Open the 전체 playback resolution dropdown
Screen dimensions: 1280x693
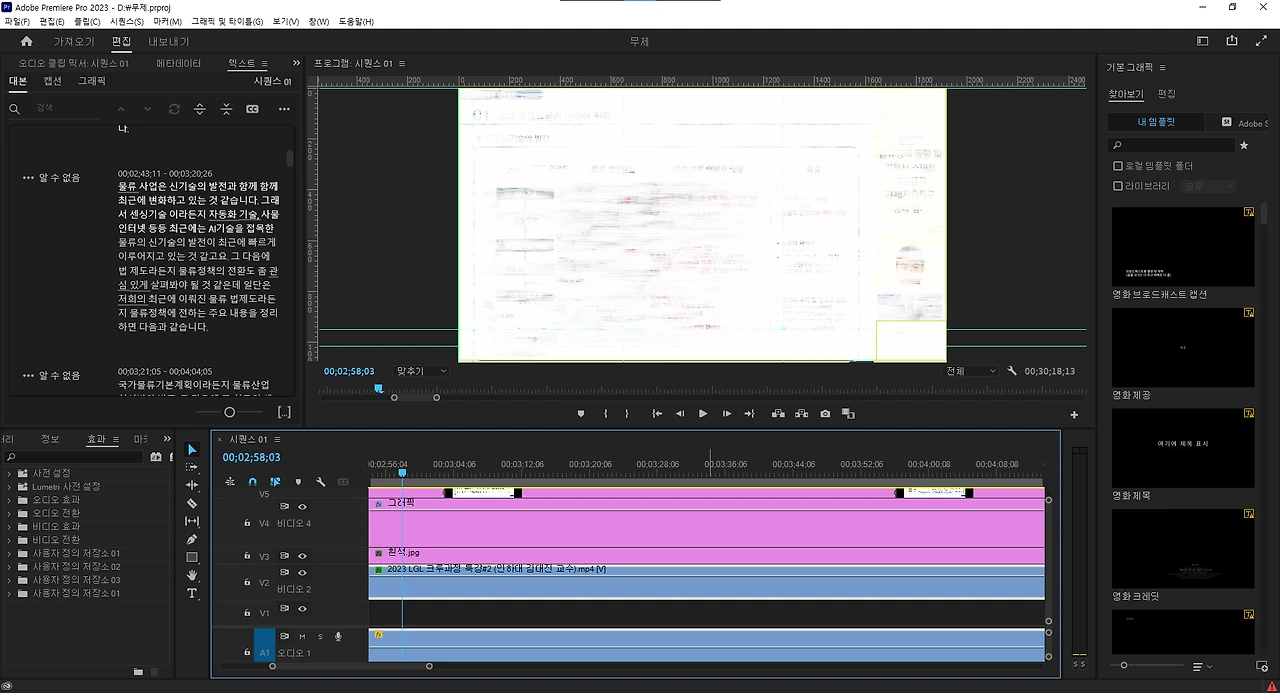click(971, 371)
